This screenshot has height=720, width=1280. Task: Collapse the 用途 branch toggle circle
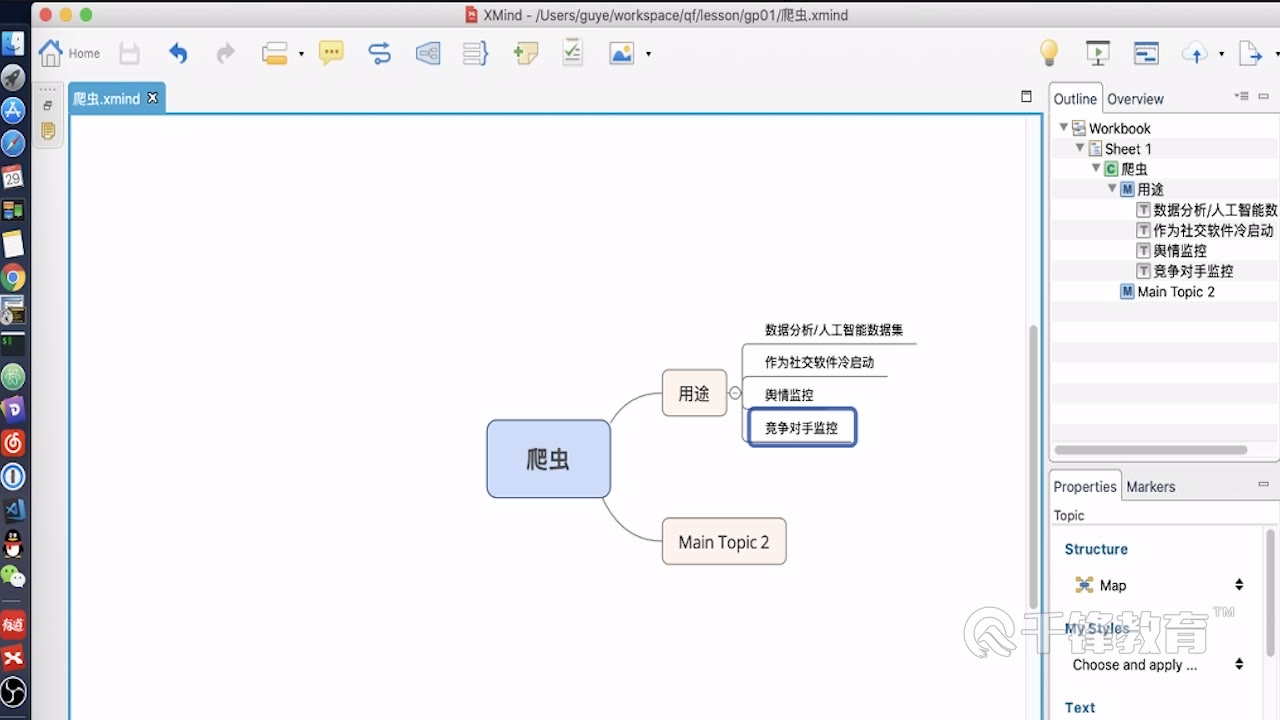[735, 393]
